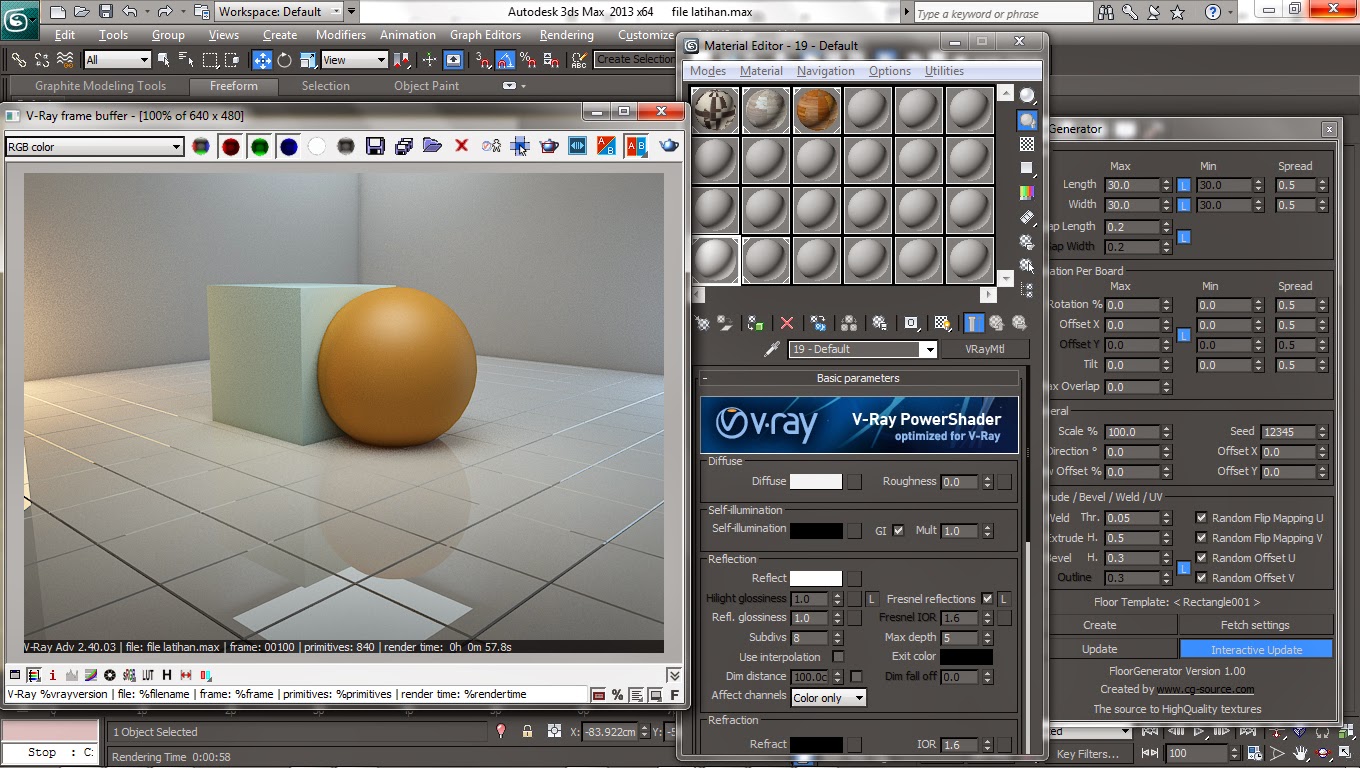The width and height of the screenshot is (1360, 768).
Task: Switch to the Freeform tab
Action: tap(233, 86)
